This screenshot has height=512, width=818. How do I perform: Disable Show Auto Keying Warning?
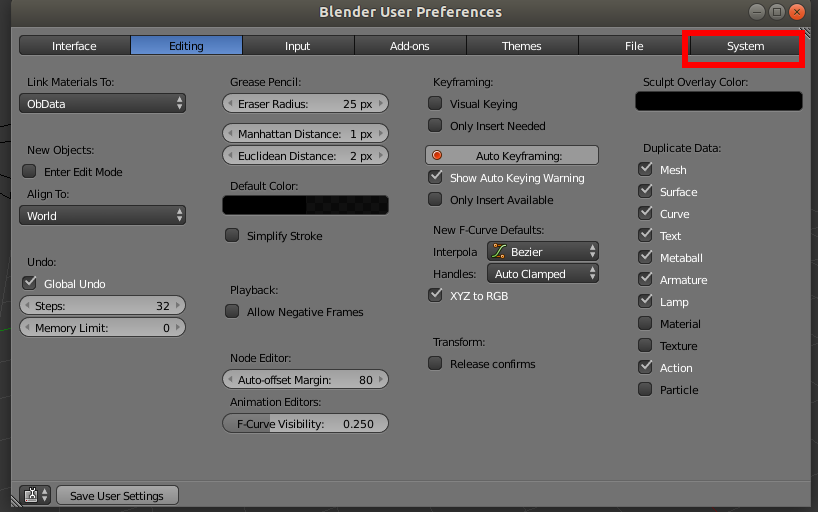click(435, 177)
